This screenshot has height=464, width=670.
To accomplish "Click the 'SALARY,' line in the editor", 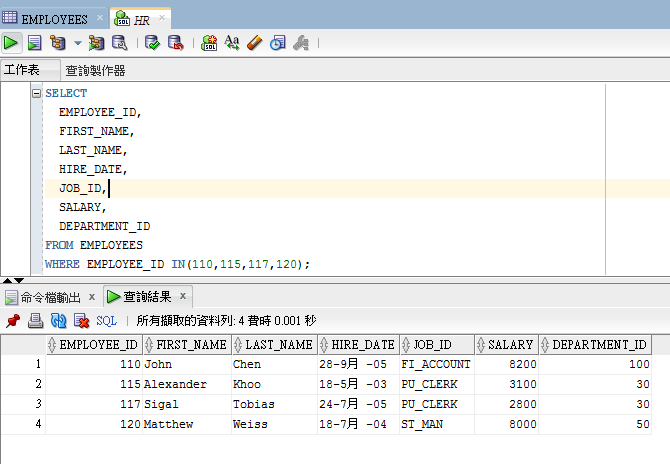I will tap(82, 208).
